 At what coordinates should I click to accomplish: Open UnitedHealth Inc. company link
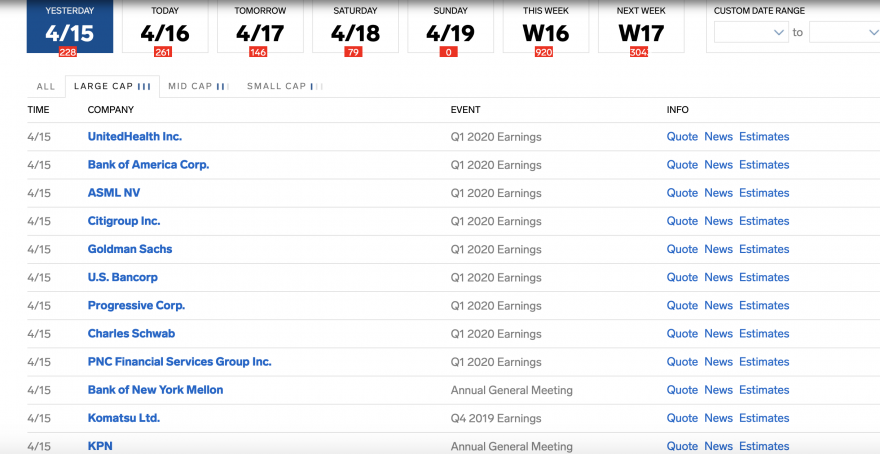[135, 136]
